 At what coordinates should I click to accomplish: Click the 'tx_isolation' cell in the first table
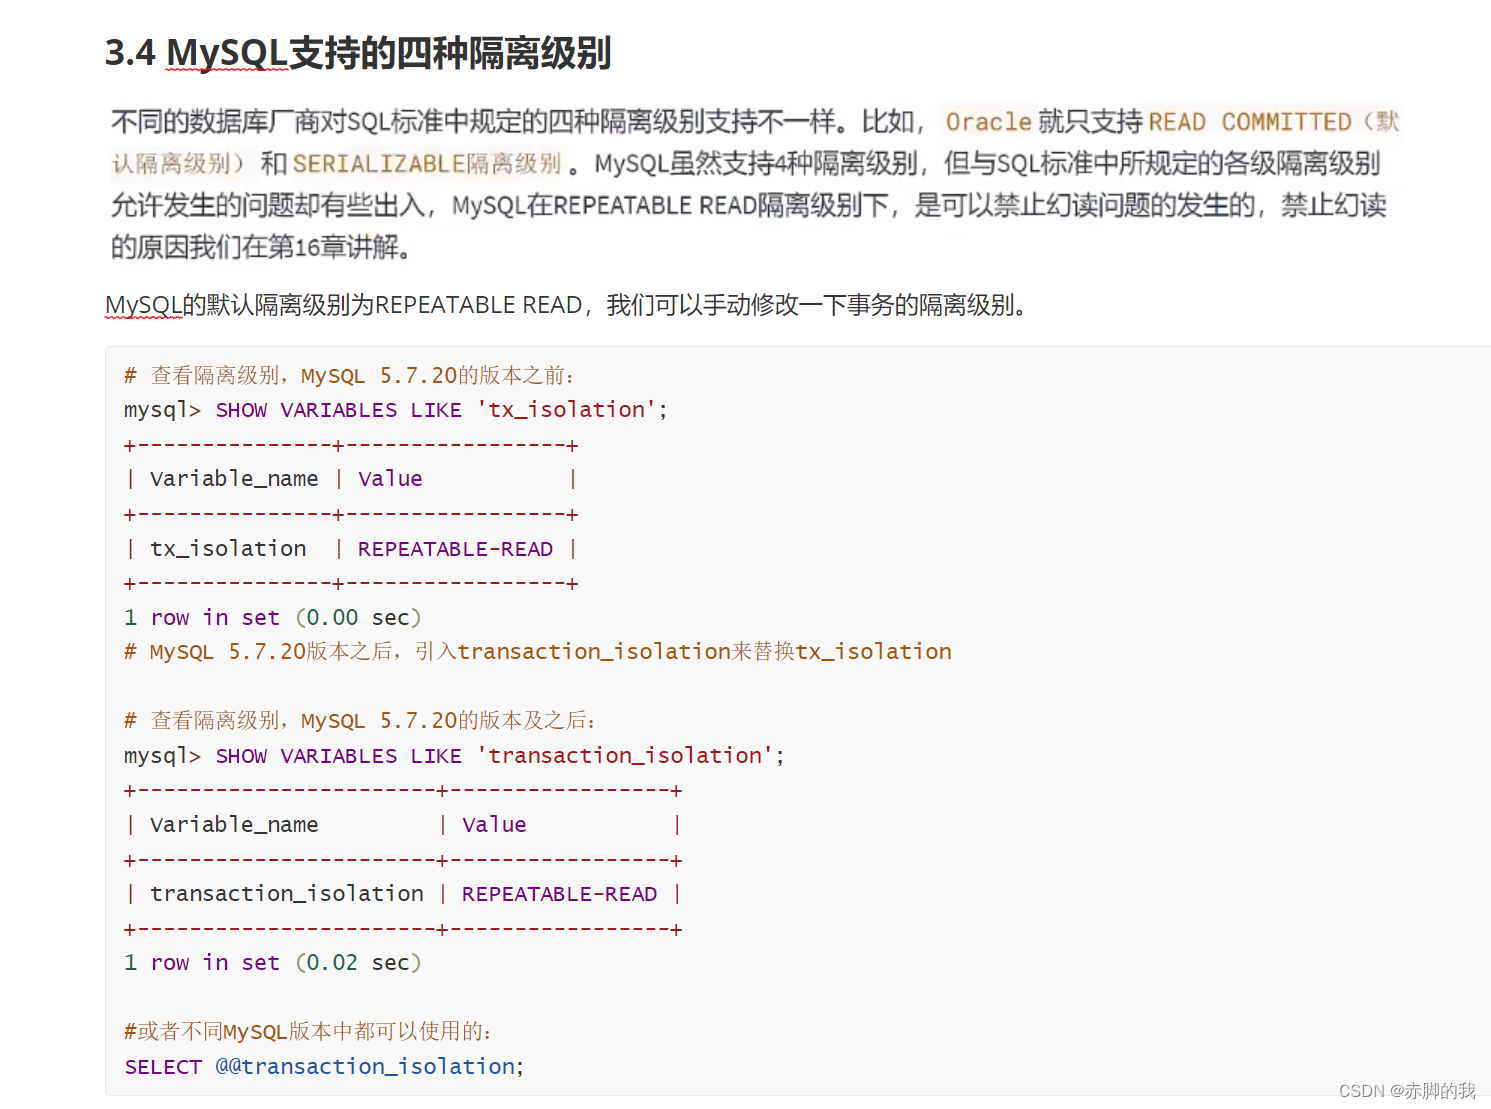(228, 549)
